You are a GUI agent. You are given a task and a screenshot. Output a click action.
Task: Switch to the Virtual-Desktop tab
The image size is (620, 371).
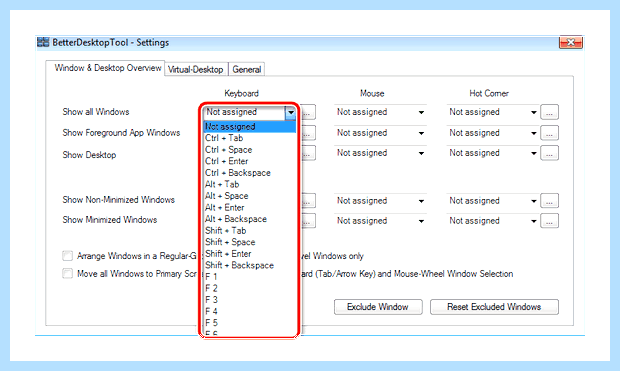[x=196, y=70]
